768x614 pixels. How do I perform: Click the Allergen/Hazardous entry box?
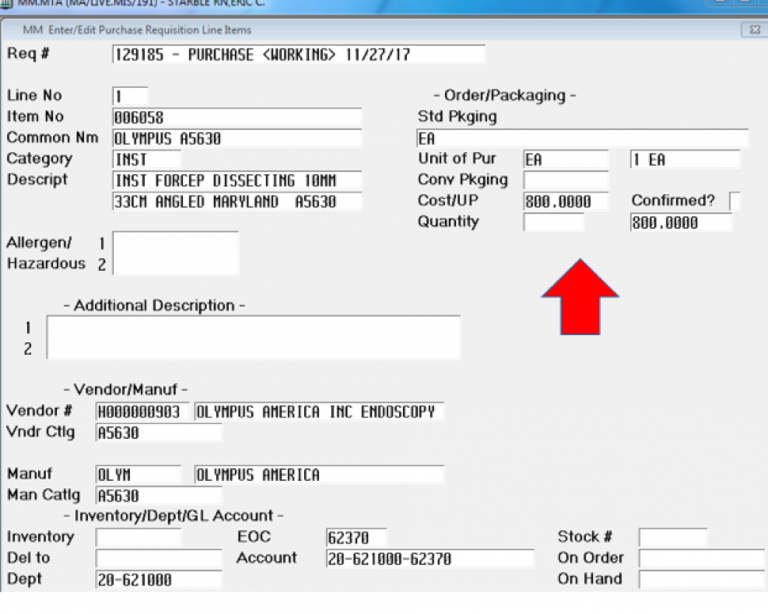(x=175, y=253)
